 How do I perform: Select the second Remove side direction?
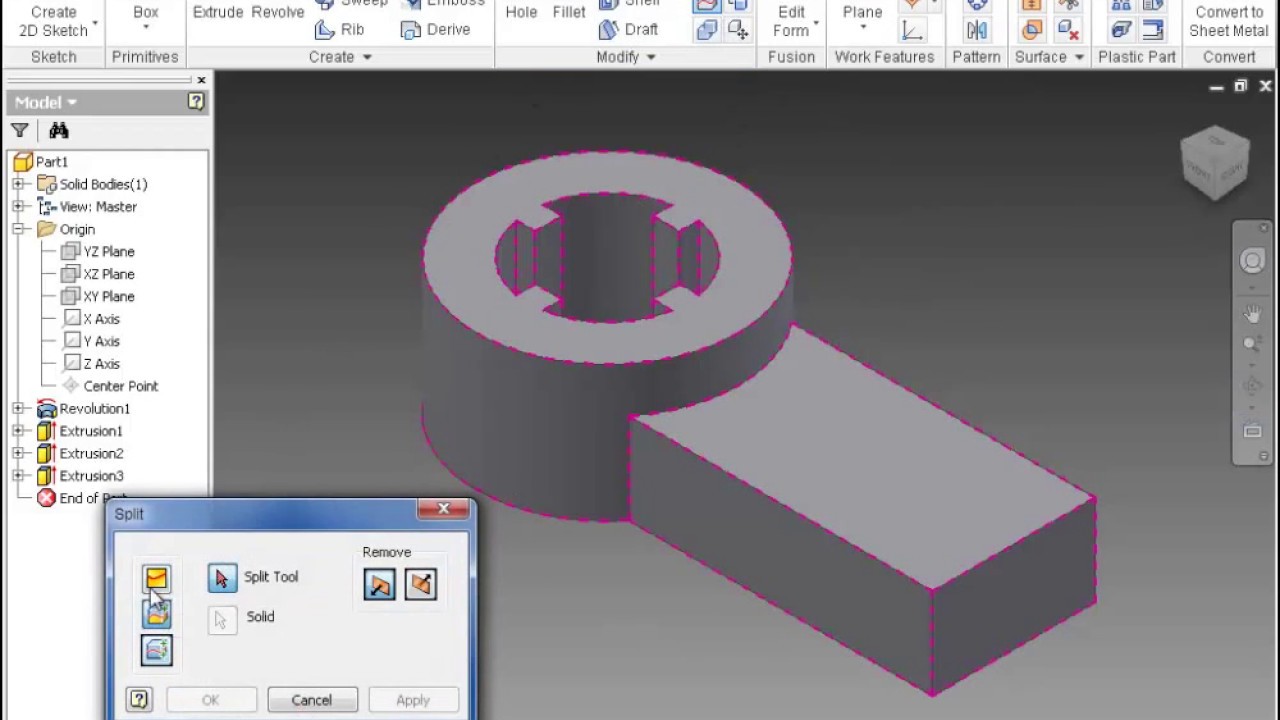[421, 584]
